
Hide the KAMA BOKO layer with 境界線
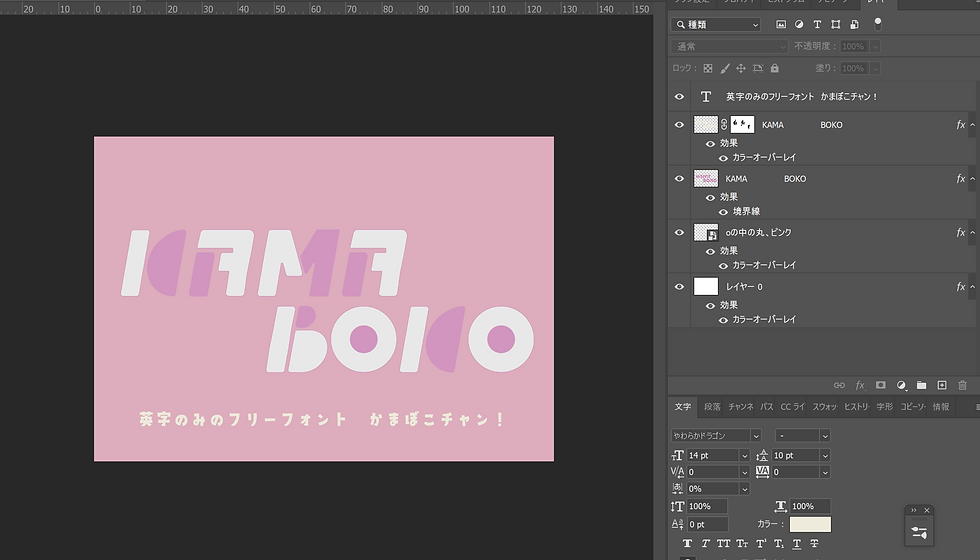[x=679, y=179]
